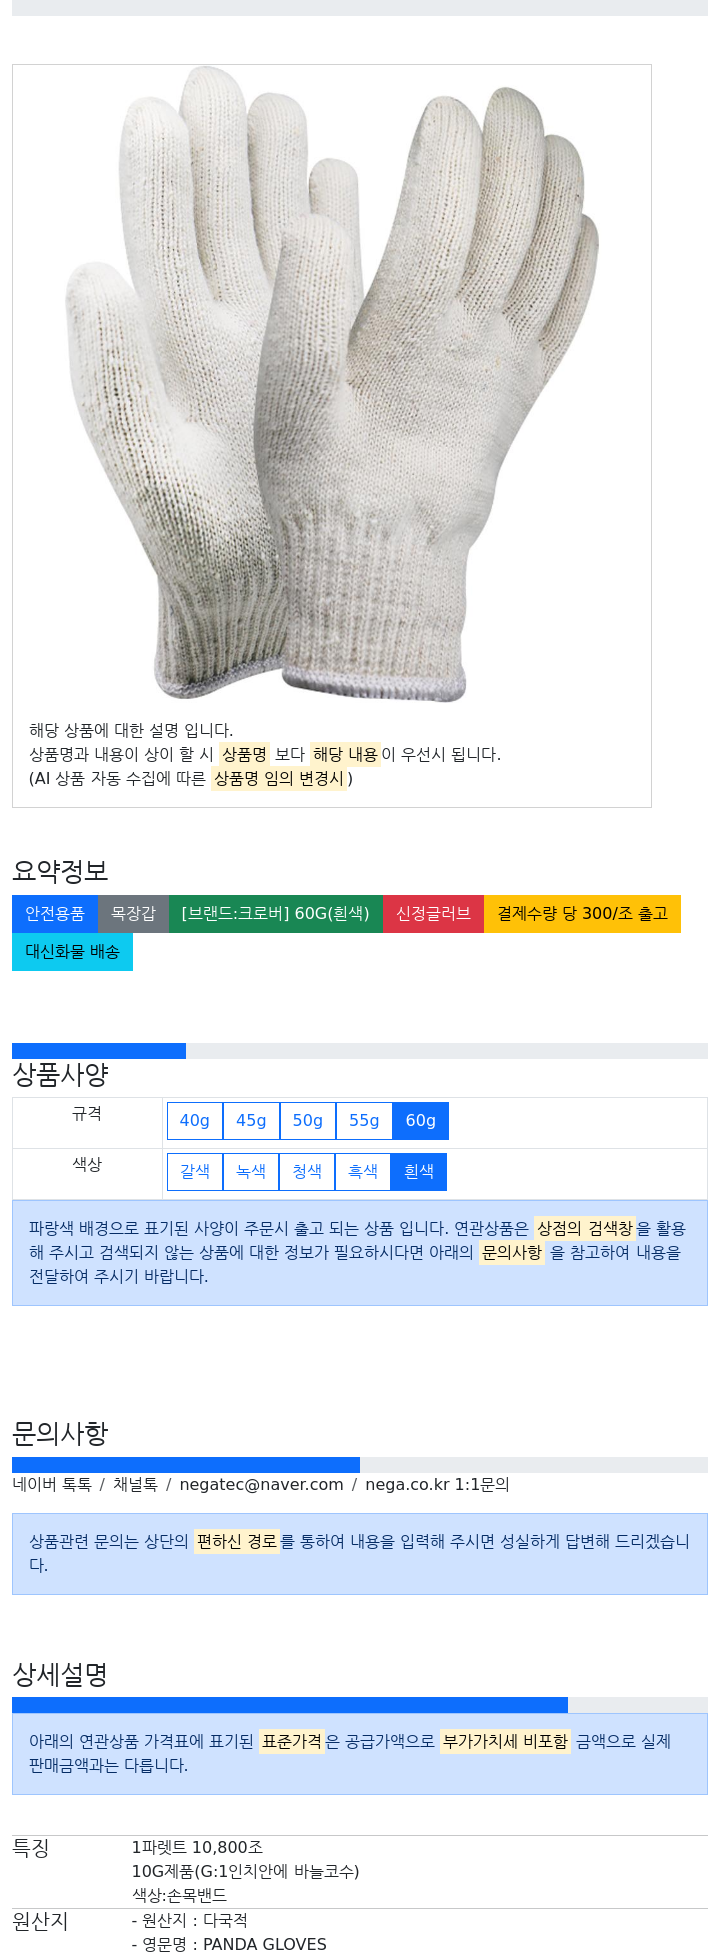Pick the 갈색 color option
The width and height of the screenshot is (720, 1957).
coord(195,1172)
